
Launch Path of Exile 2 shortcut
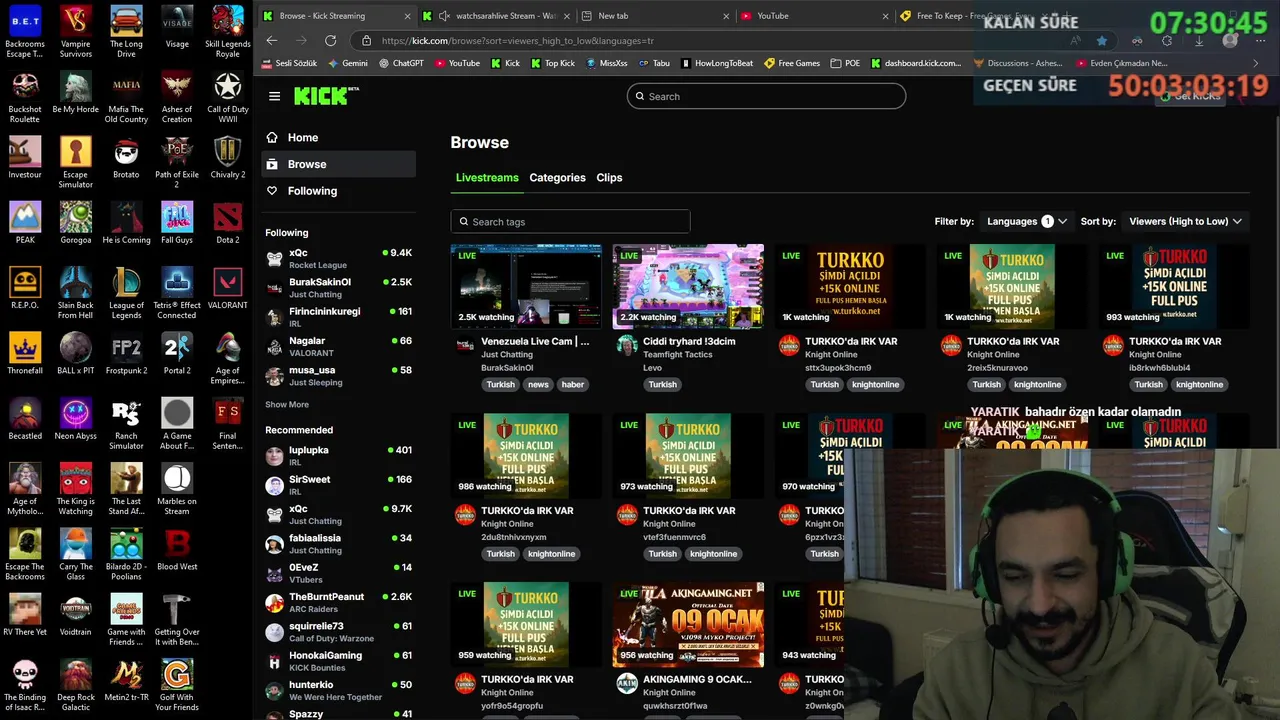coord(177,162)
